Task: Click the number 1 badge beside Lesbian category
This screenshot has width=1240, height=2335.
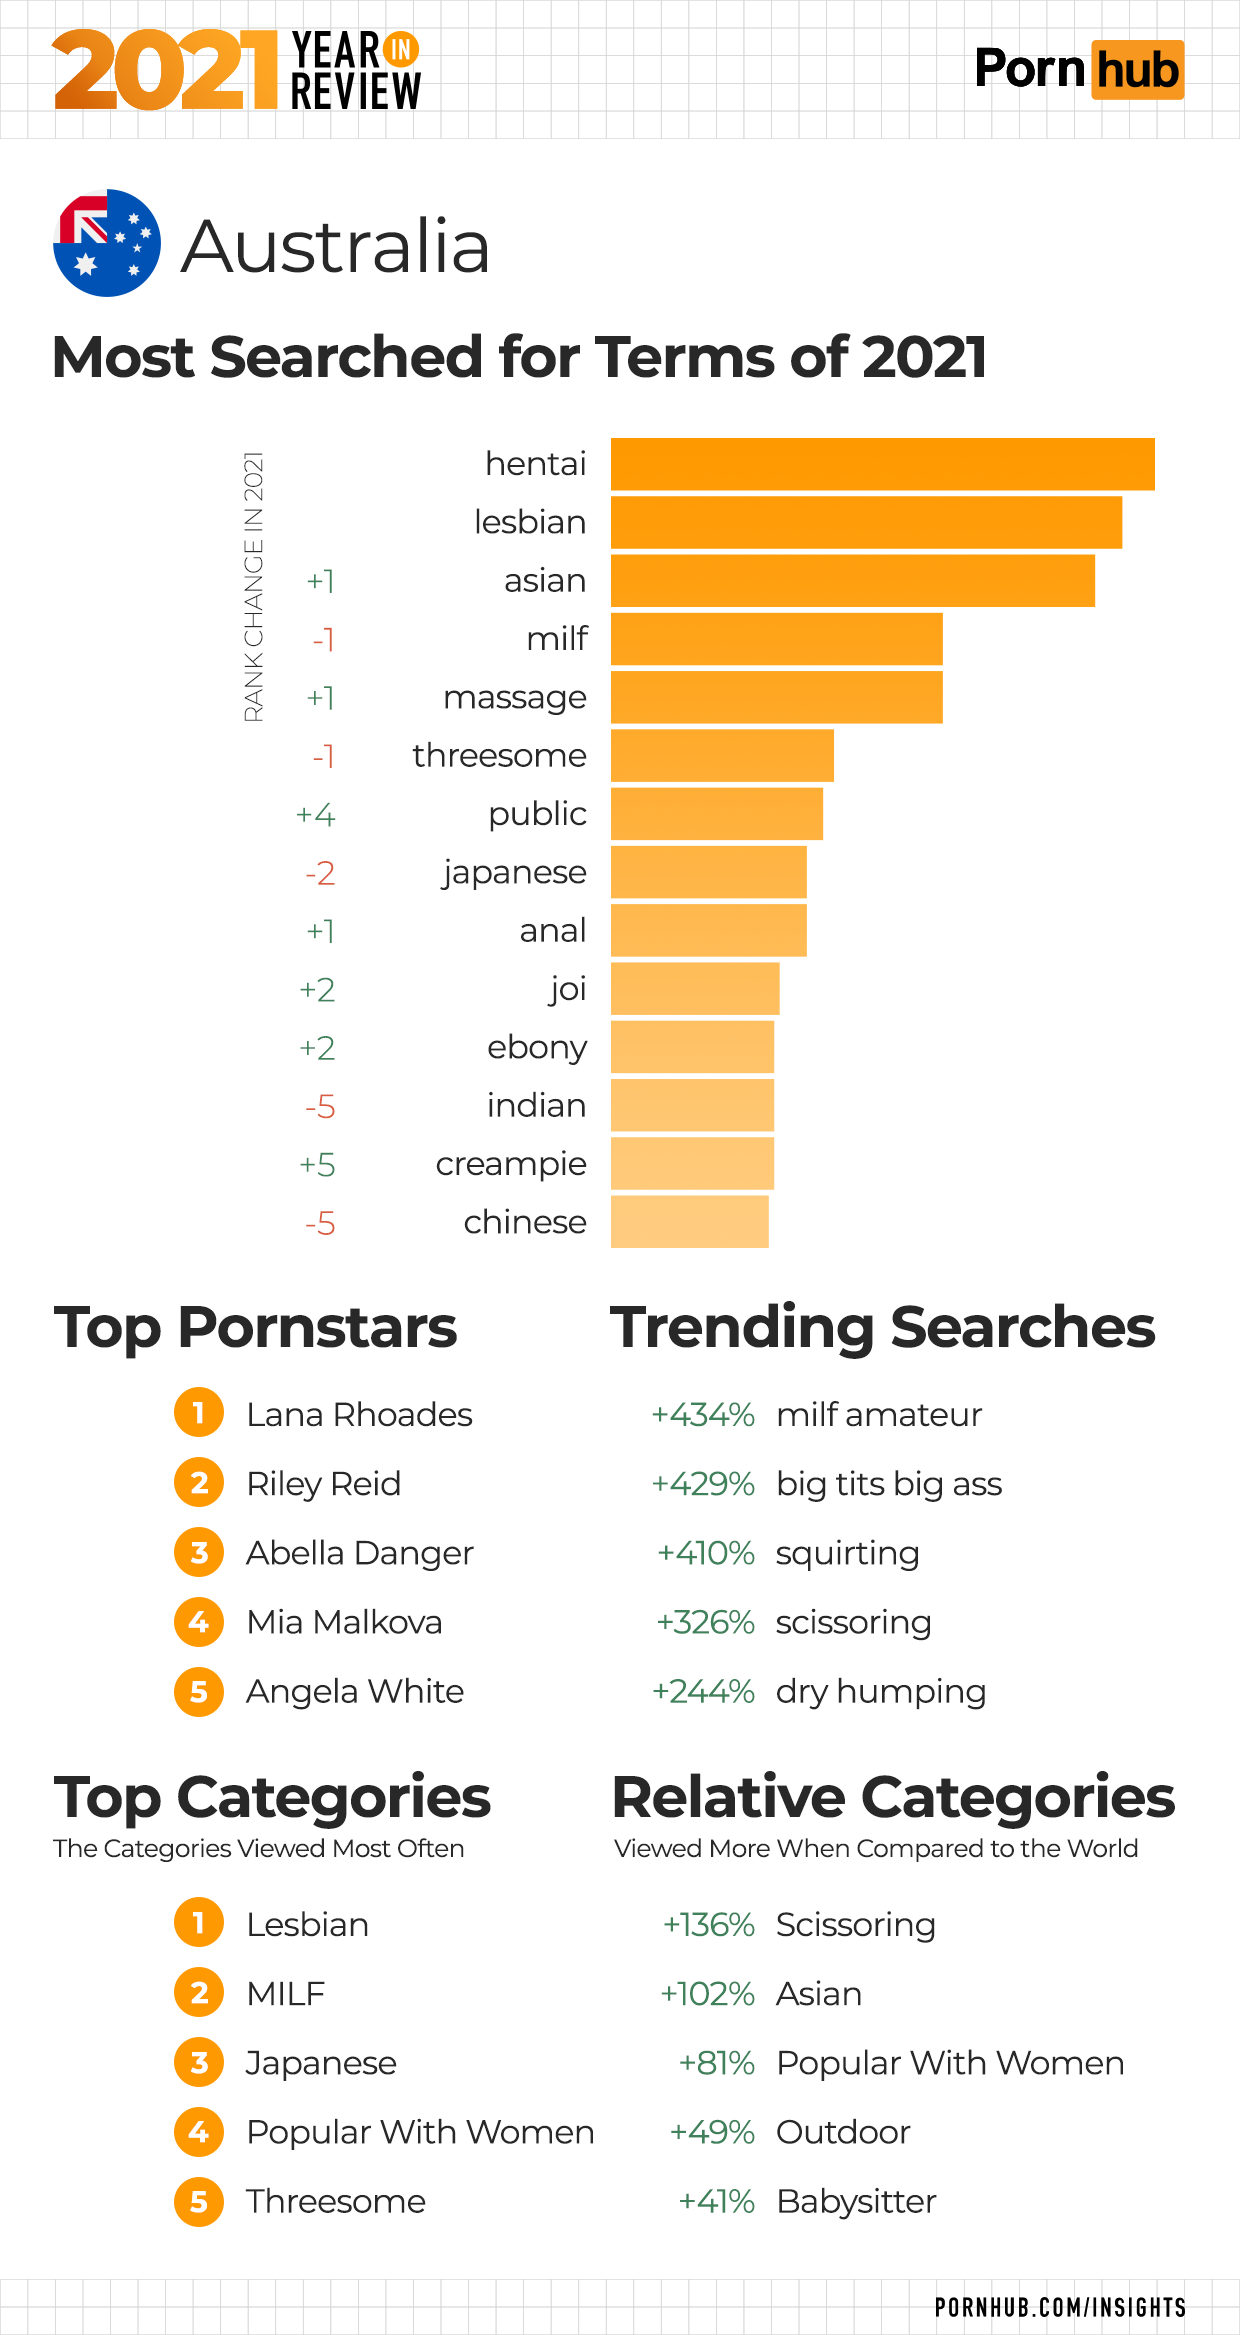Action: pyautogui.click(x=199, y=1923)
